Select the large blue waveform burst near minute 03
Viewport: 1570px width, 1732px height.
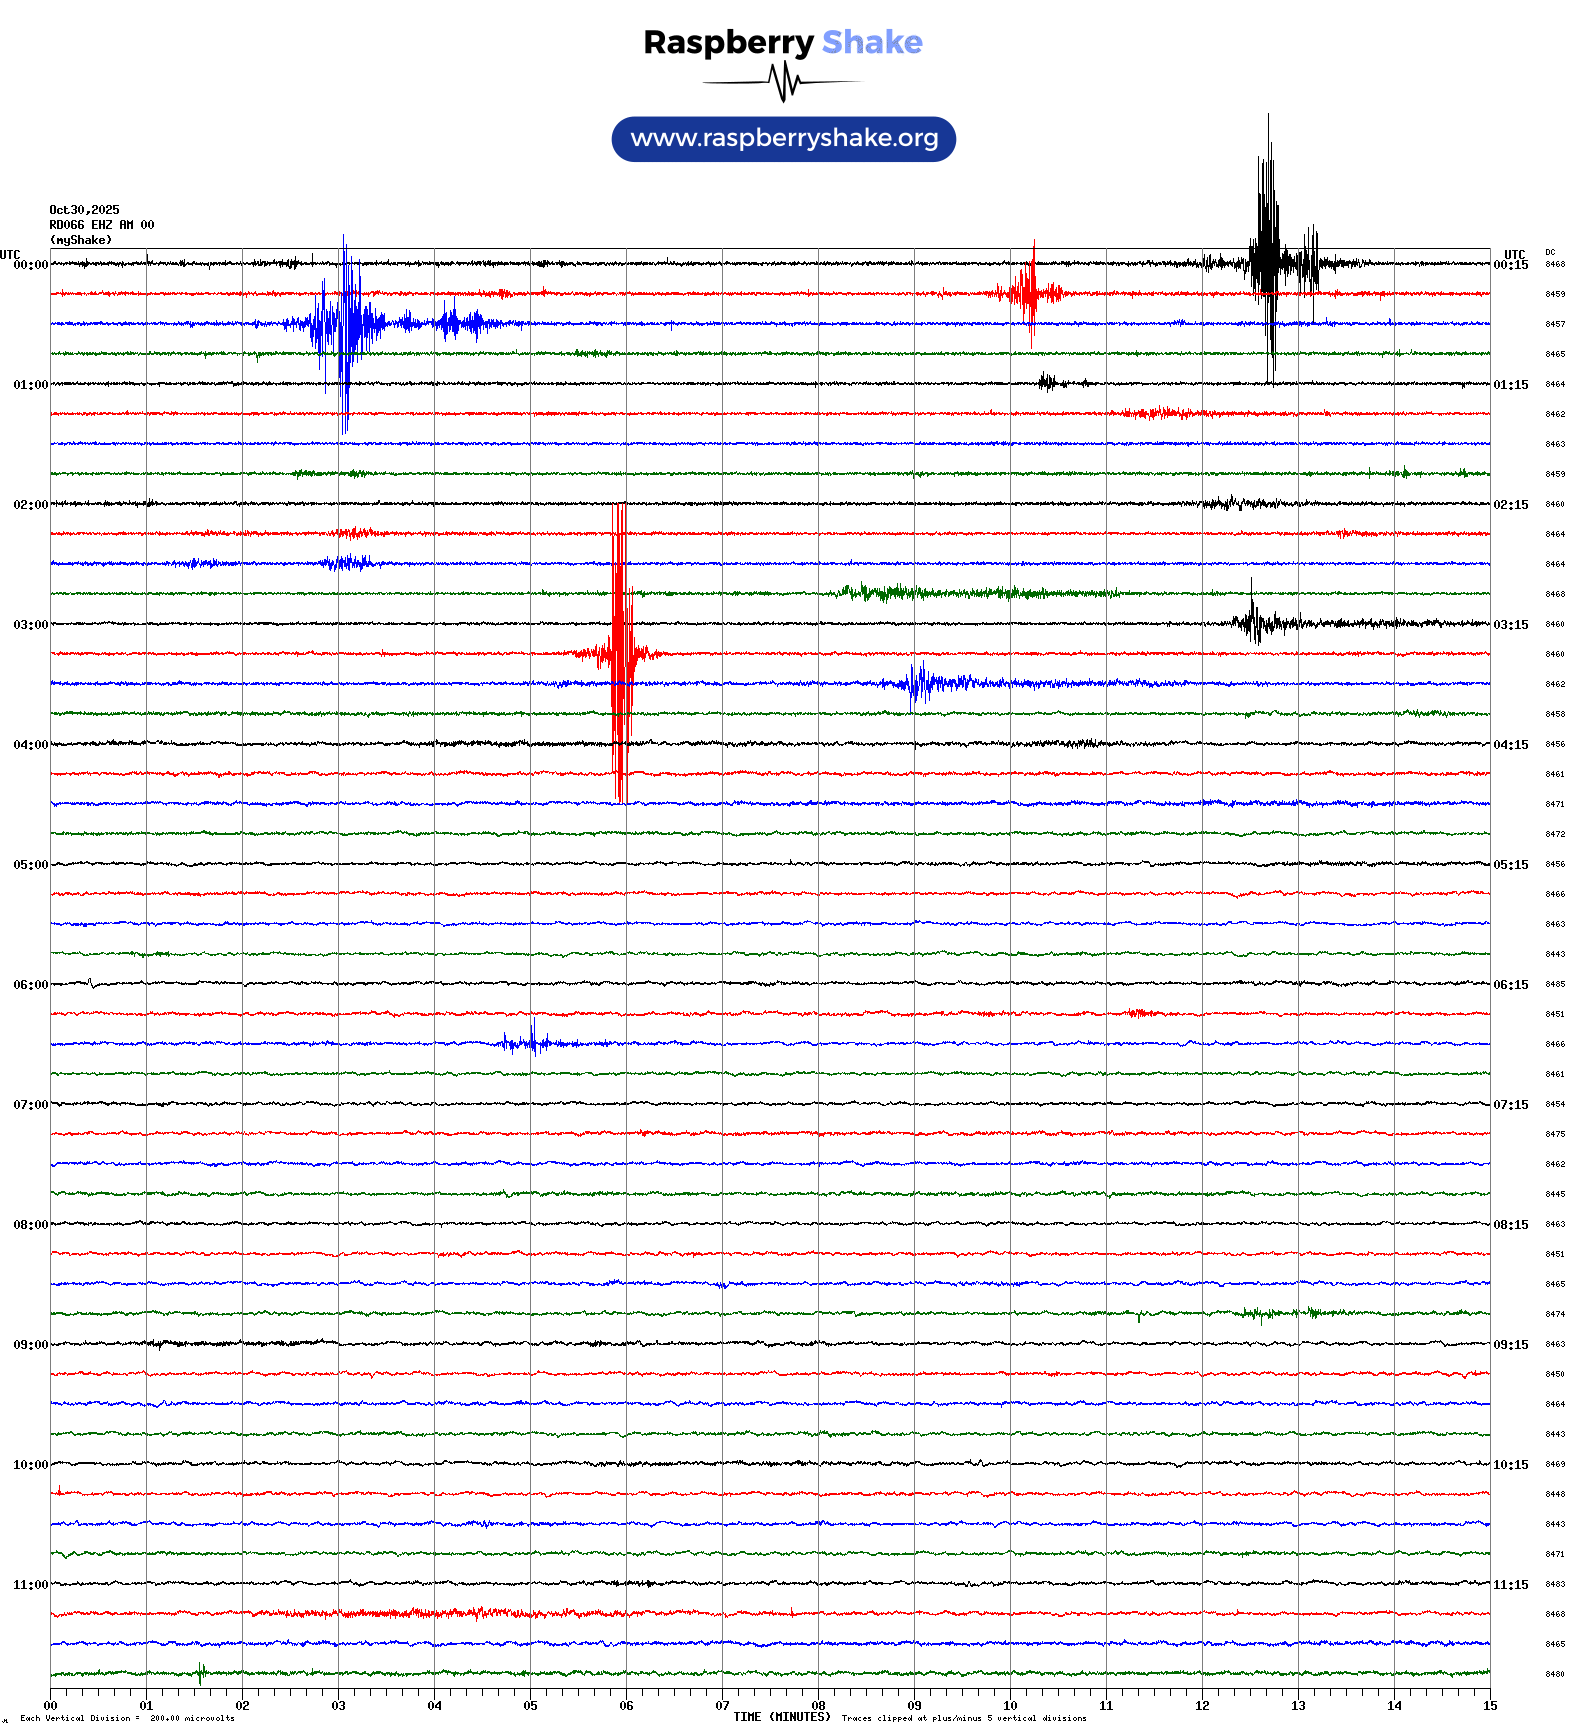tap(345, 323)
